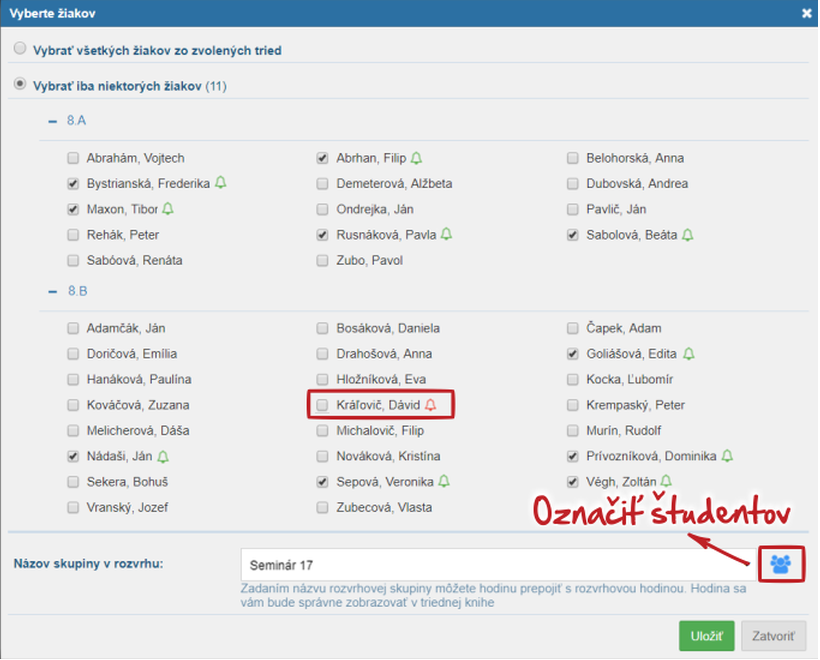The width and height of the screenshot is (820, 660).
Task: Click green bell next to Maxon, Tibor
Action: tap(168, 210)
